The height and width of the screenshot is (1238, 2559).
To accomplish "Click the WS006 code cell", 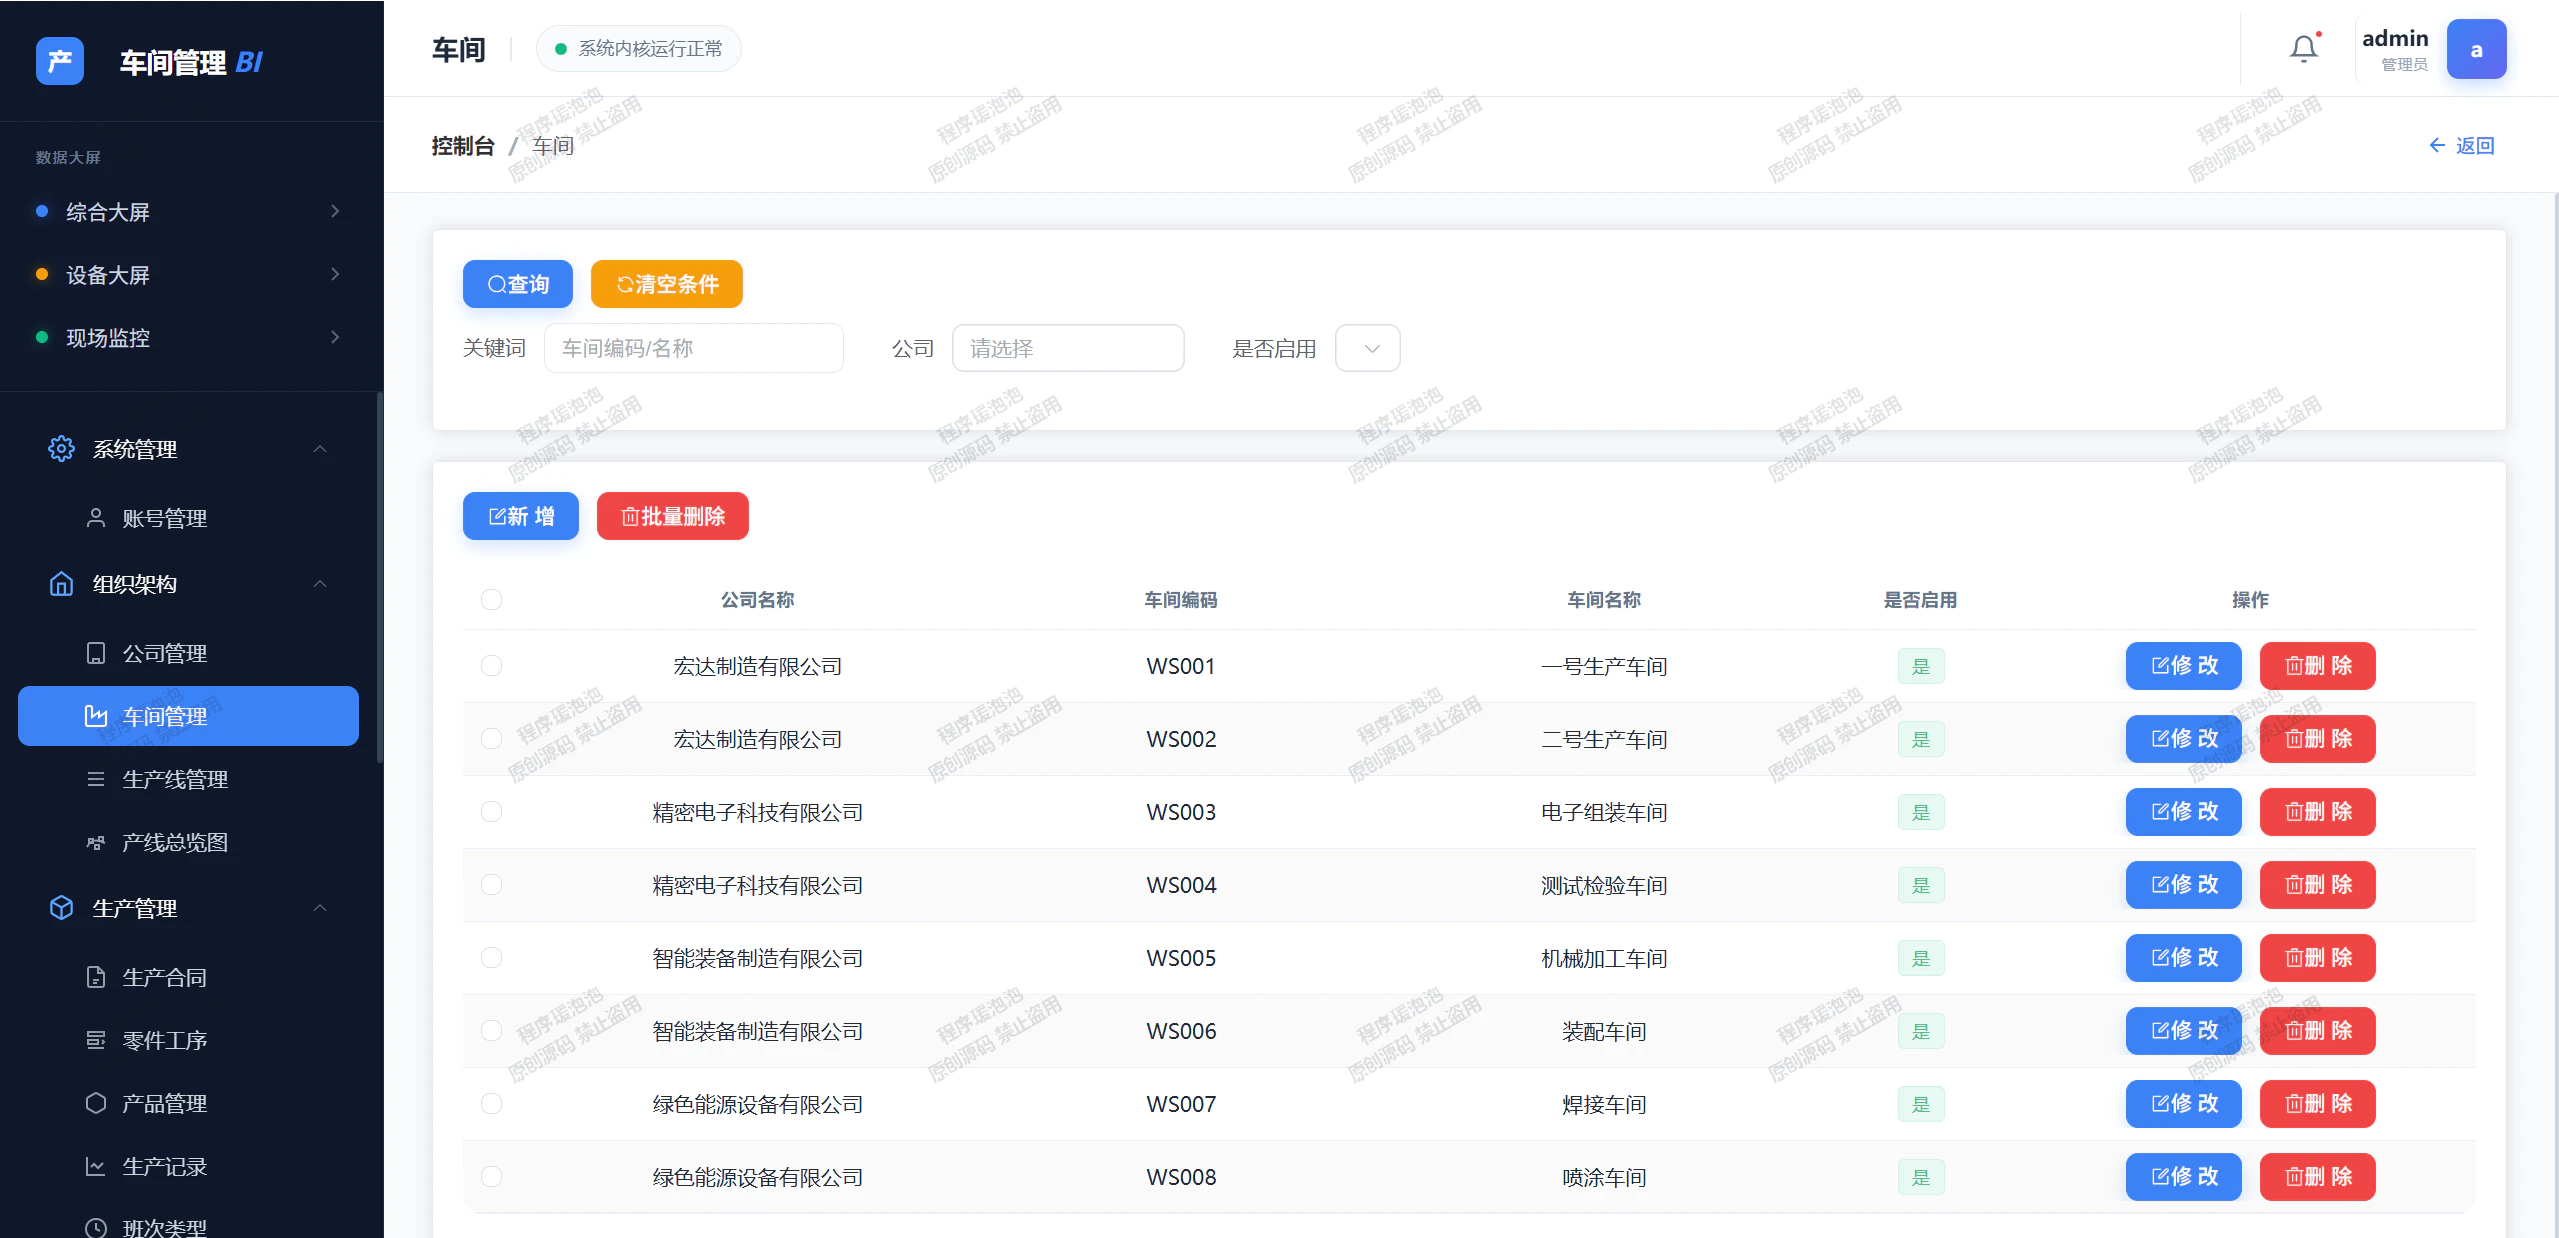I will (1181, 1031).
